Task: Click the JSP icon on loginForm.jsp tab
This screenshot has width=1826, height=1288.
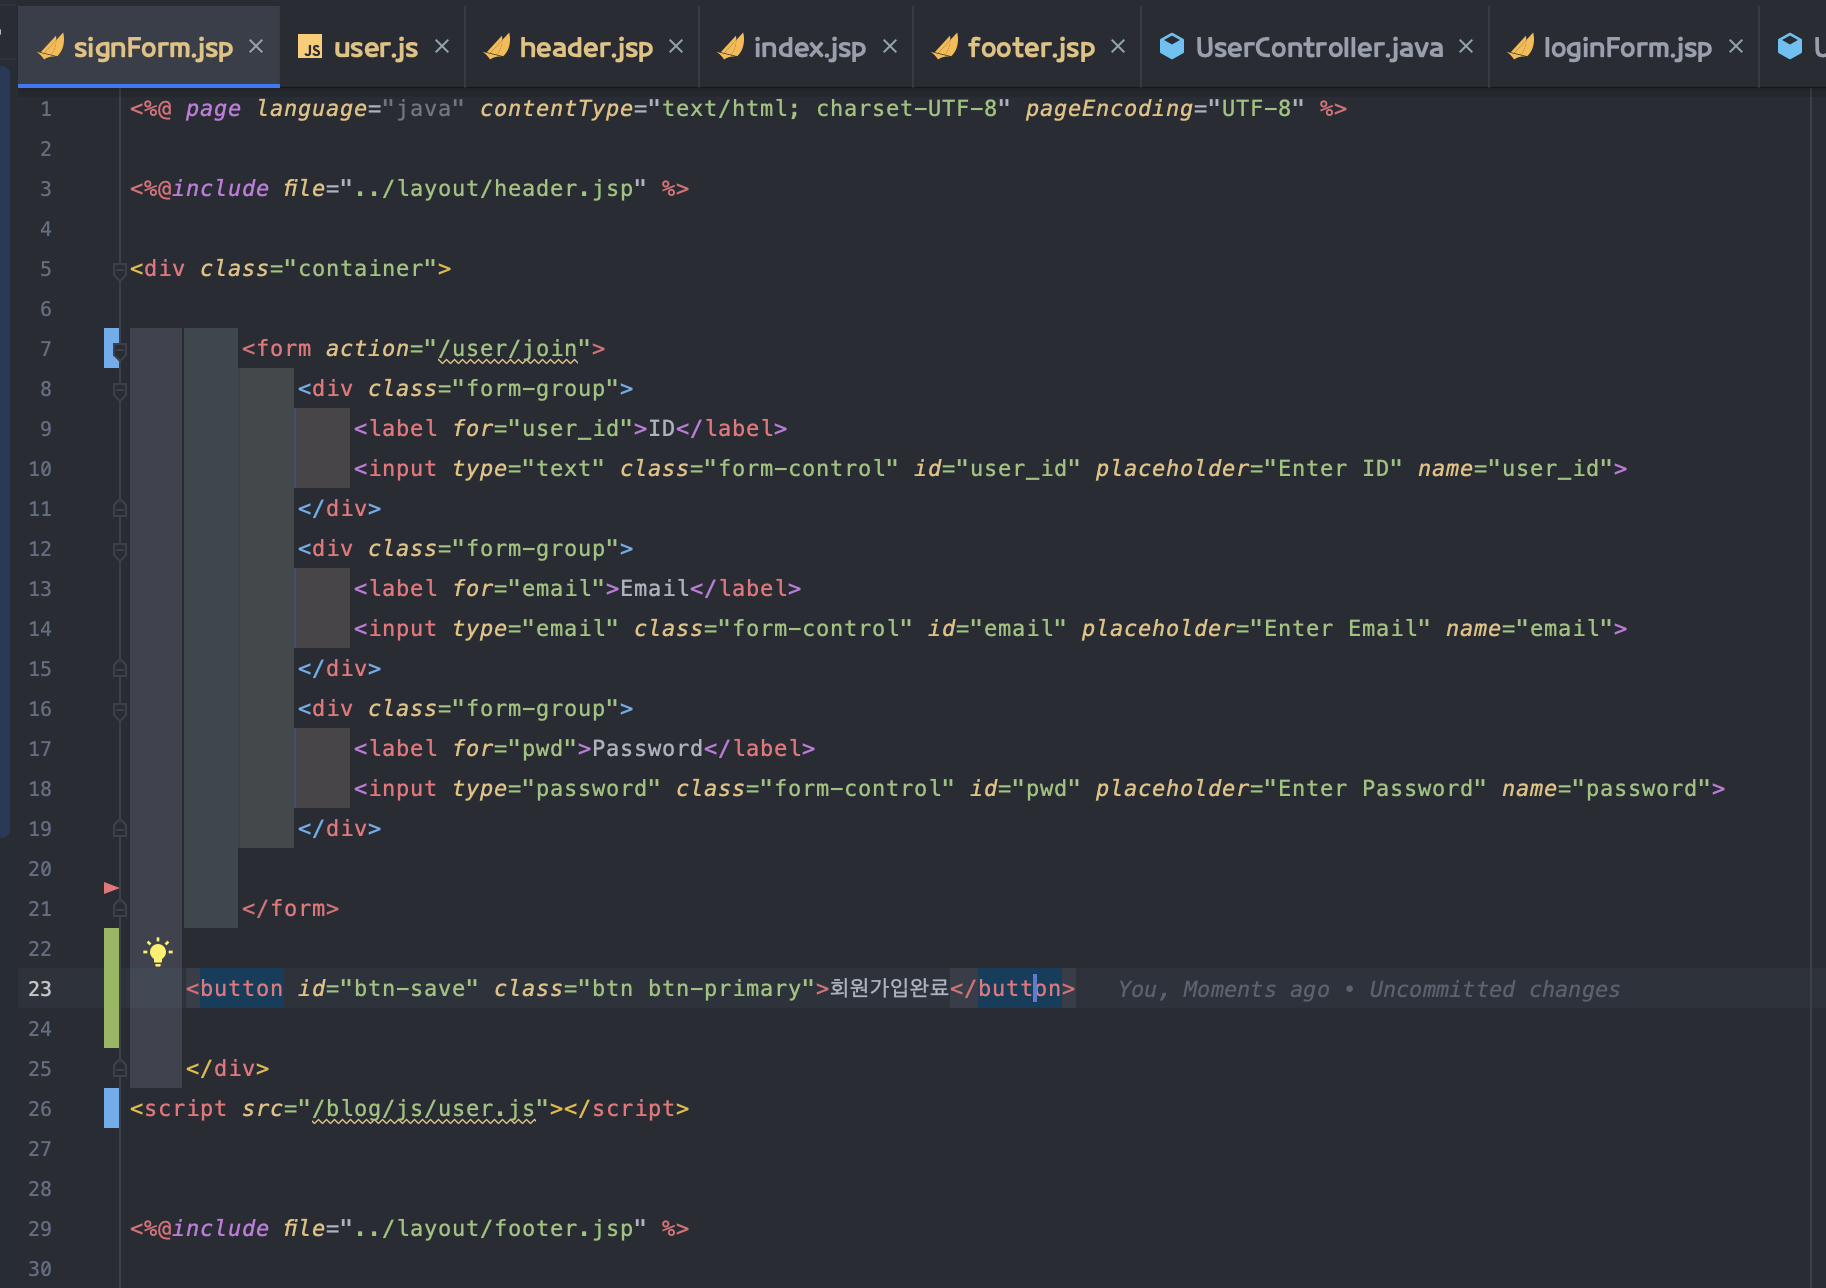Action: [x=1521, y=46]
